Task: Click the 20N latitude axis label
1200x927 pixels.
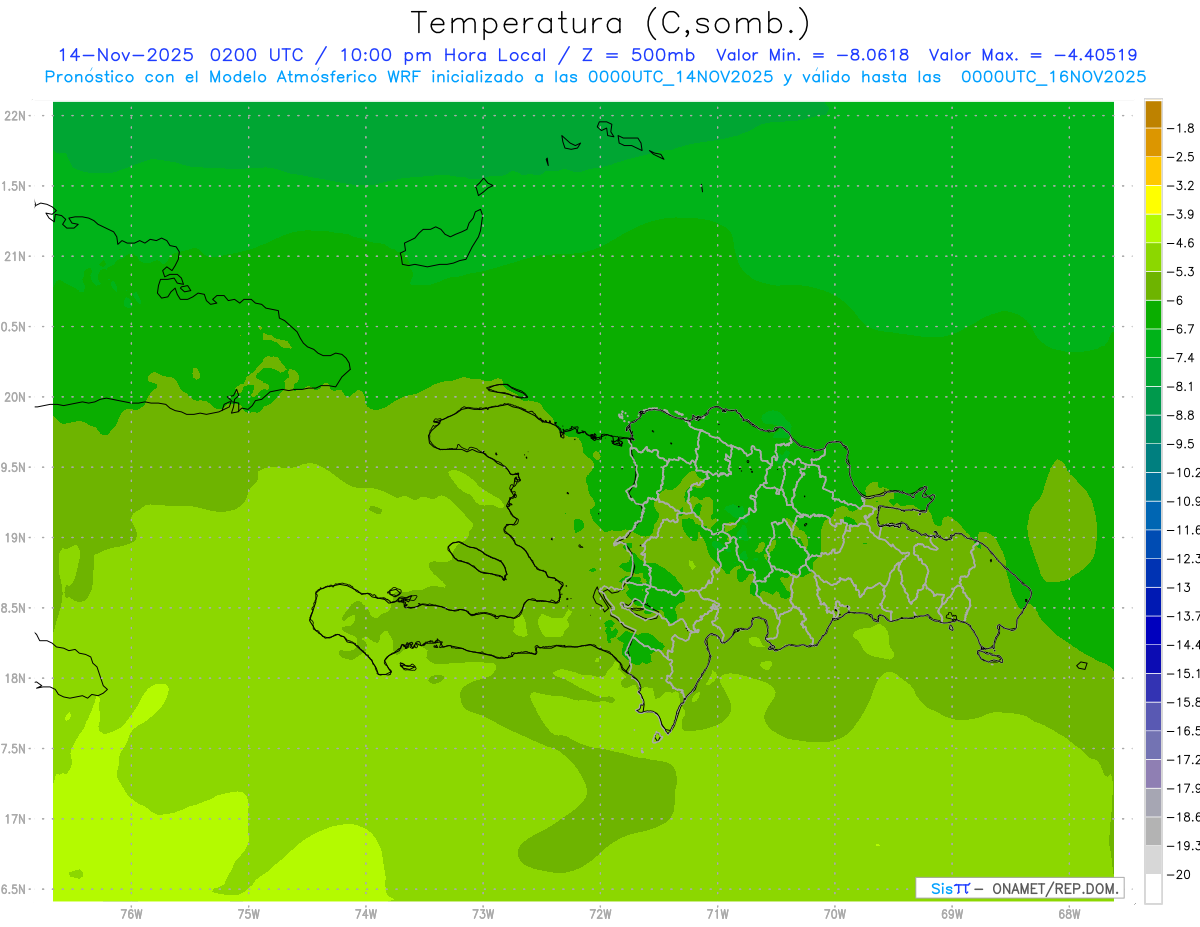Action: [x=15, y=397]
